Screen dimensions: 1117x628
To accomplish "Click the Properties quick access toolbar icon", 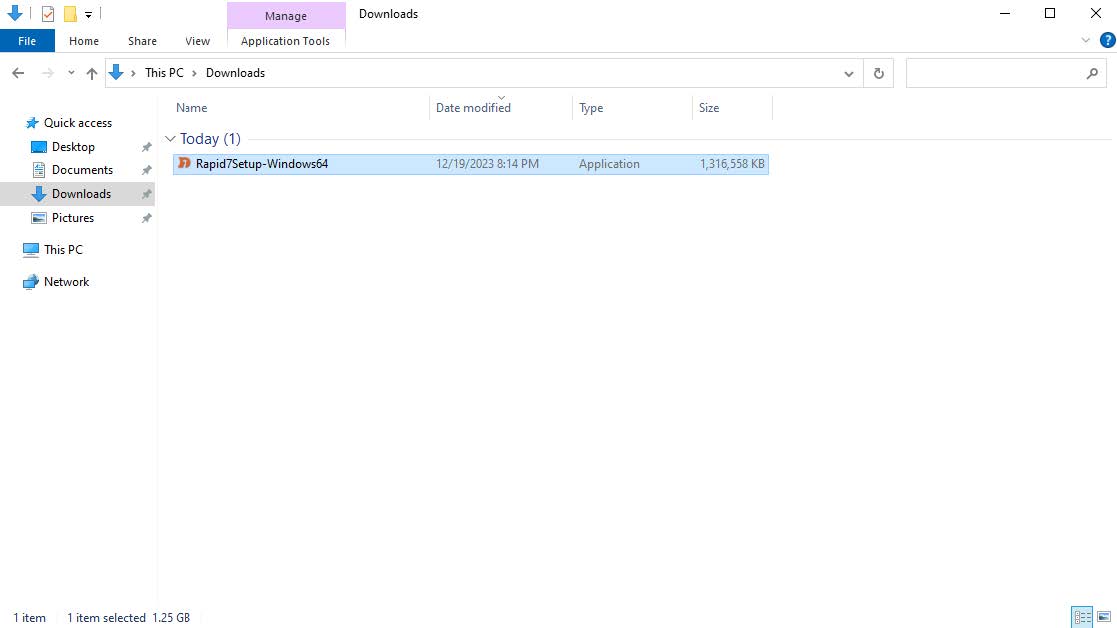I will pyautogui.click(x=48, y=14).
